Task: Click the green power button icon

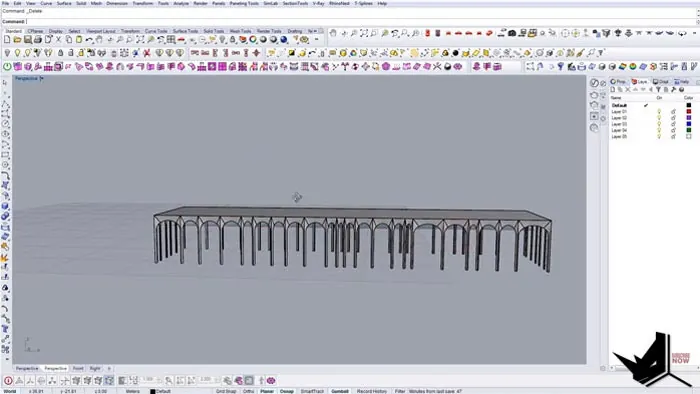Action: (x=7, y=66)
